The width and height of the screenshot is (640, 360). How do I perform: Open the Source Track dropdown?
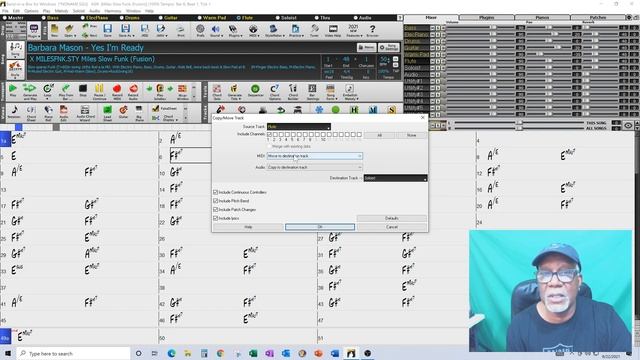299,127
